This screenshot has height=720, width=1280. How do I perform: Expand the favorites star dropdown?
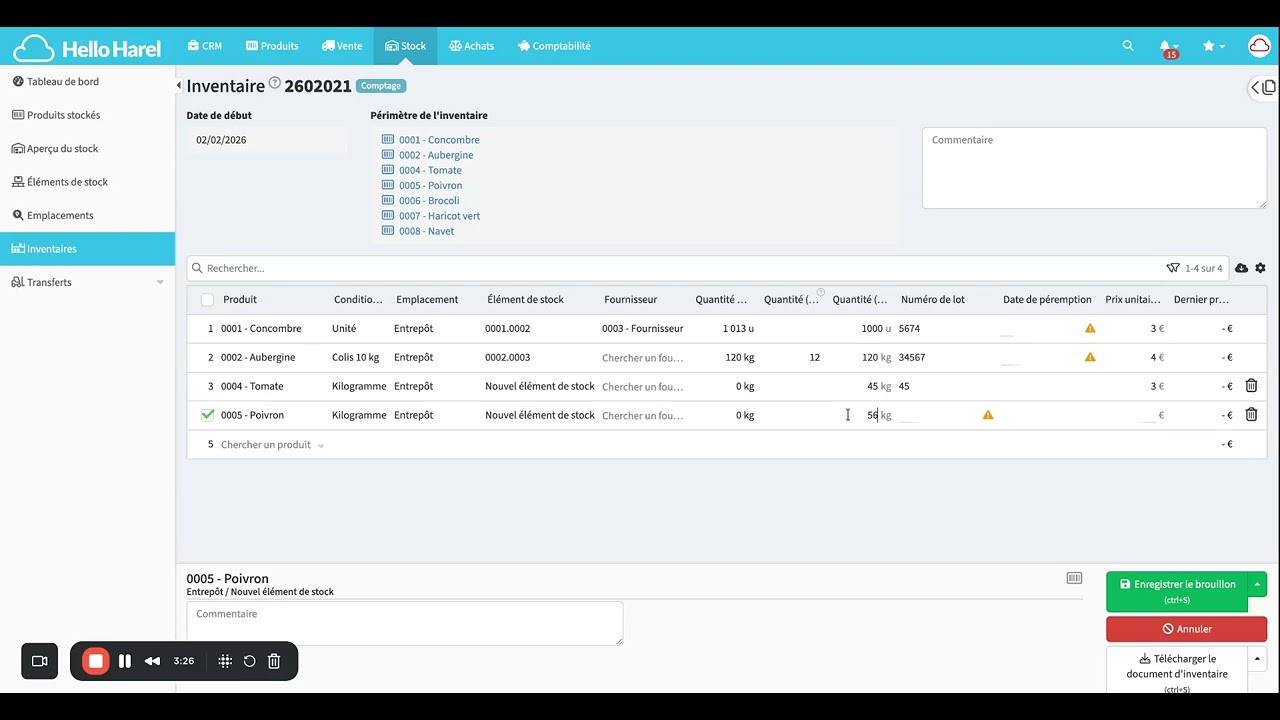1214,46
